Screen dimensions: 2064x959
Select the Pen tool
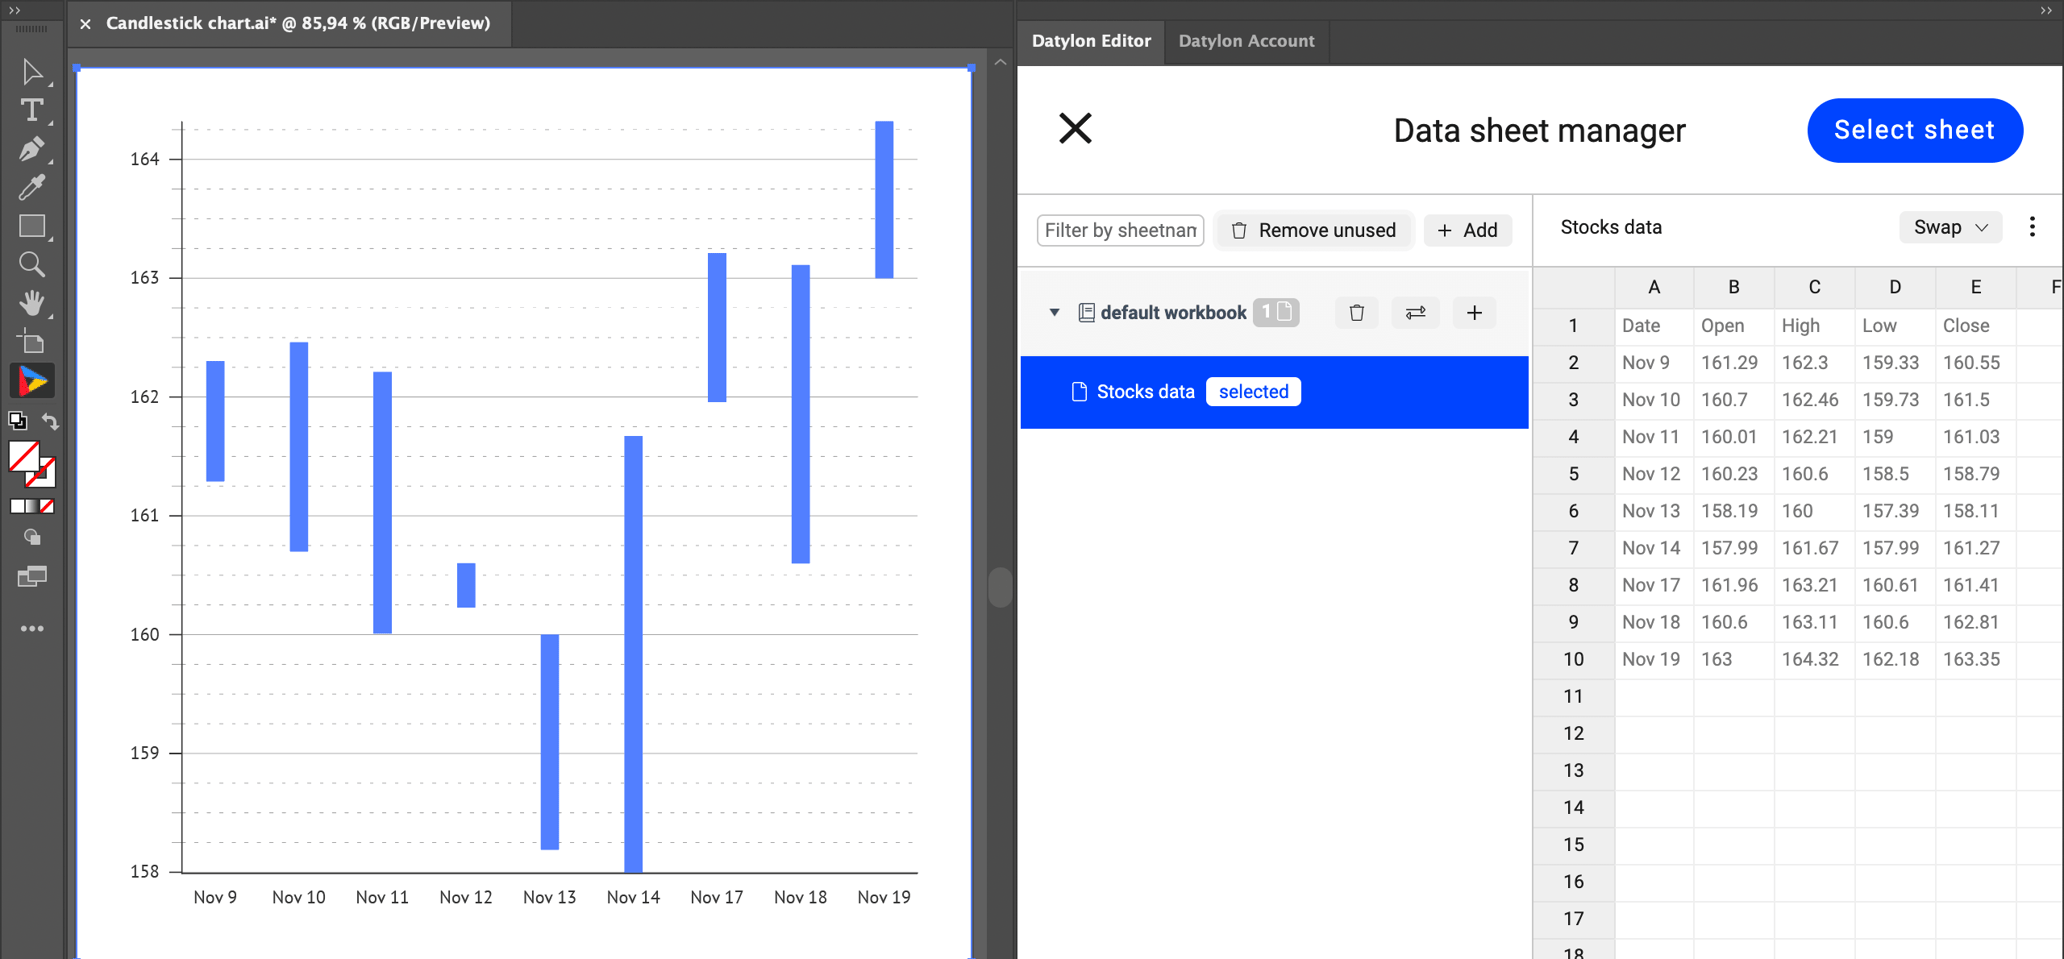[x=32, y=148]
